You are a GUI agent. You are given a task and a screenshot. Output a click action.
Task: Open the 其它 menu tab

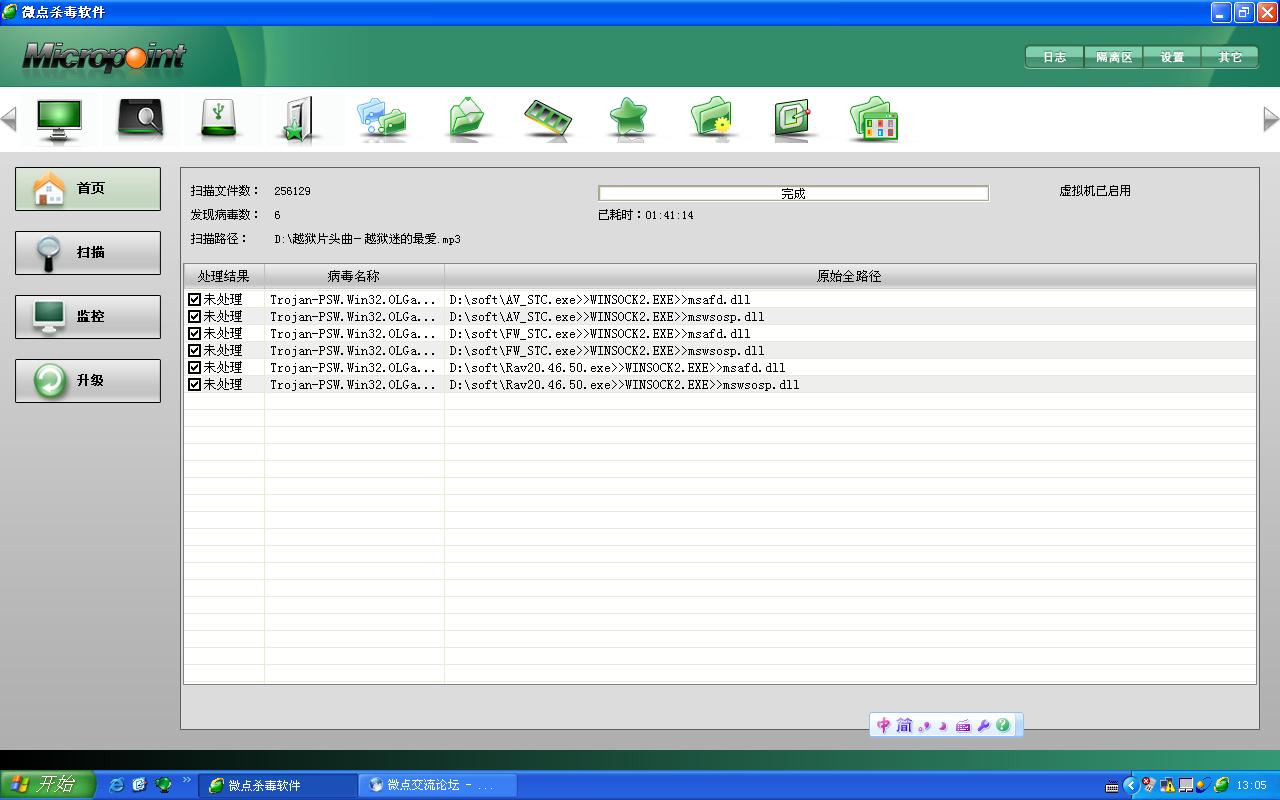[1230, 57]
